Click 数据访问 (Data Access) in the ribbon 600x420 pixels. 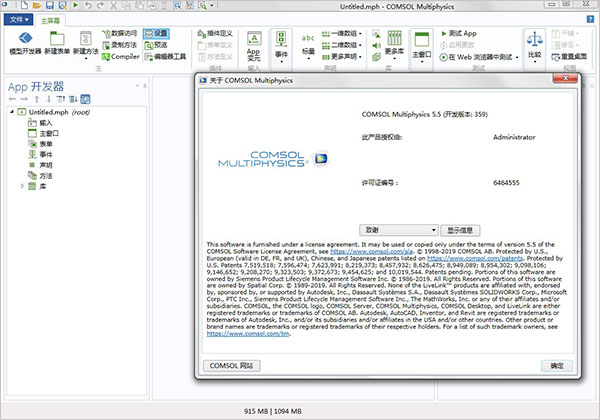pyautogui.click(x=119, y=33)
